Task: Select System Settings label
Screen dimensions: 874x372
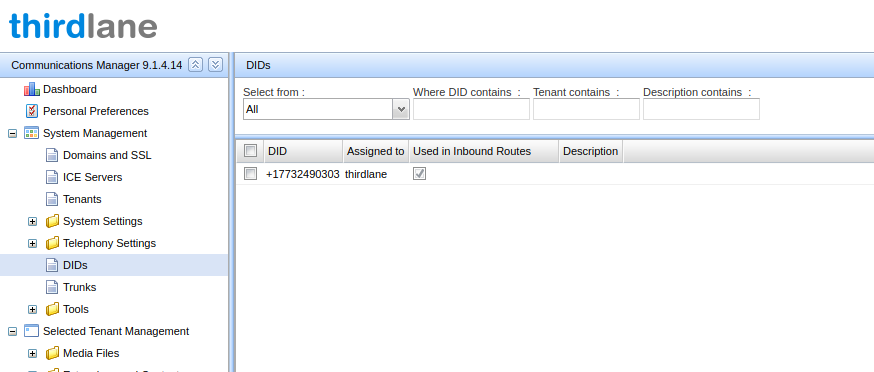Action: 103,221
